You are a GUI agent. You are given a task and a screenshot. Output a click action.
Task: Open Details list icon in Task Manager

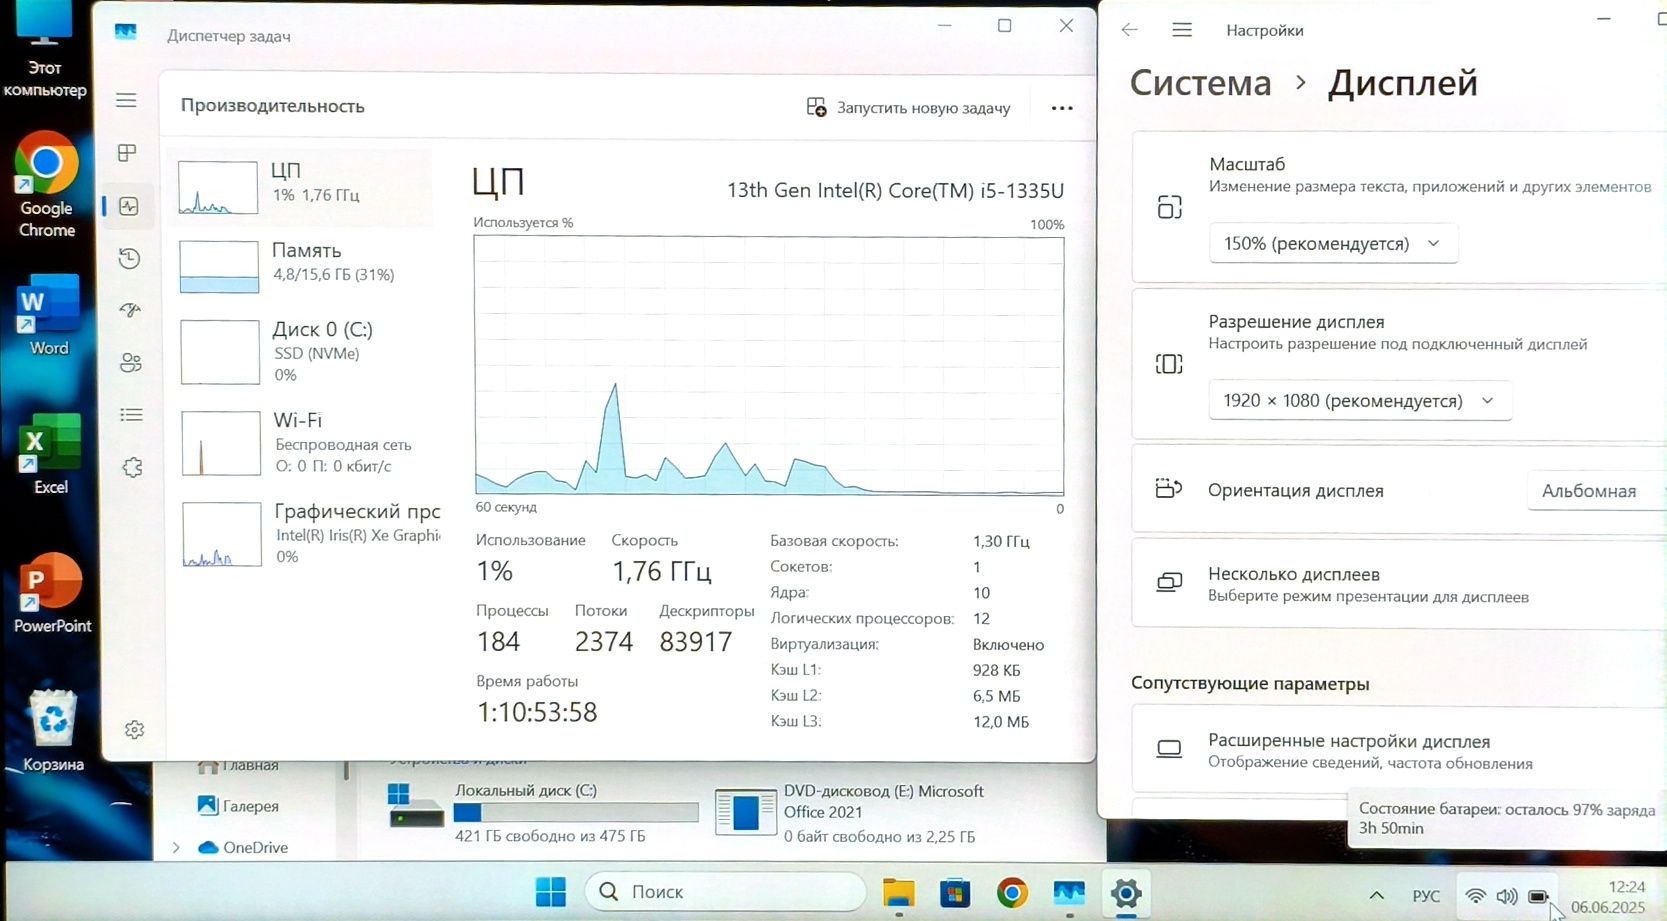(131, 414)
